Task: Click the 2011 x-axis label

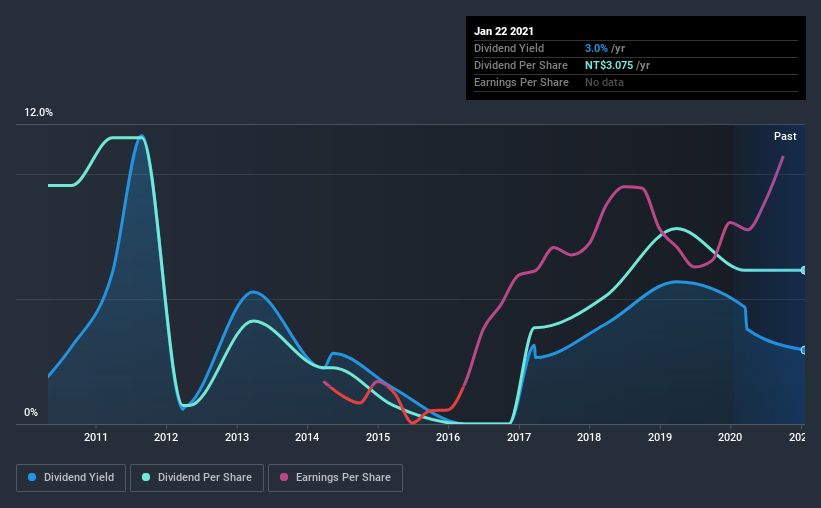Action: pos(95,437)
